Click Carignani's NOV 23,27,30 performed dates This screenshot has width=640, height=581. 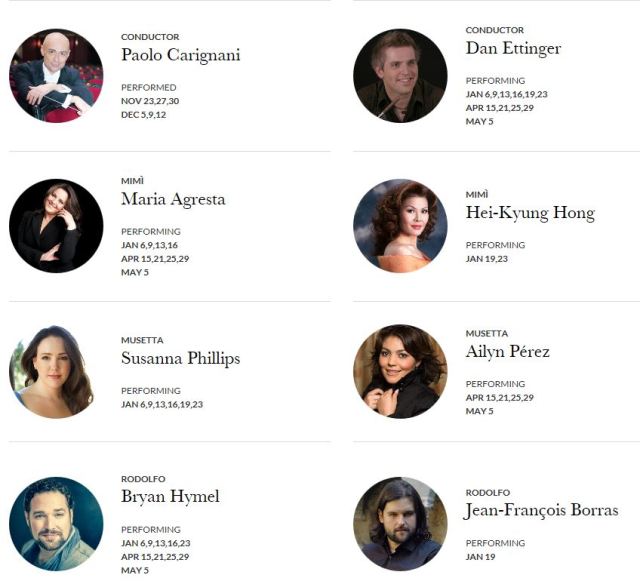(150, 101)
